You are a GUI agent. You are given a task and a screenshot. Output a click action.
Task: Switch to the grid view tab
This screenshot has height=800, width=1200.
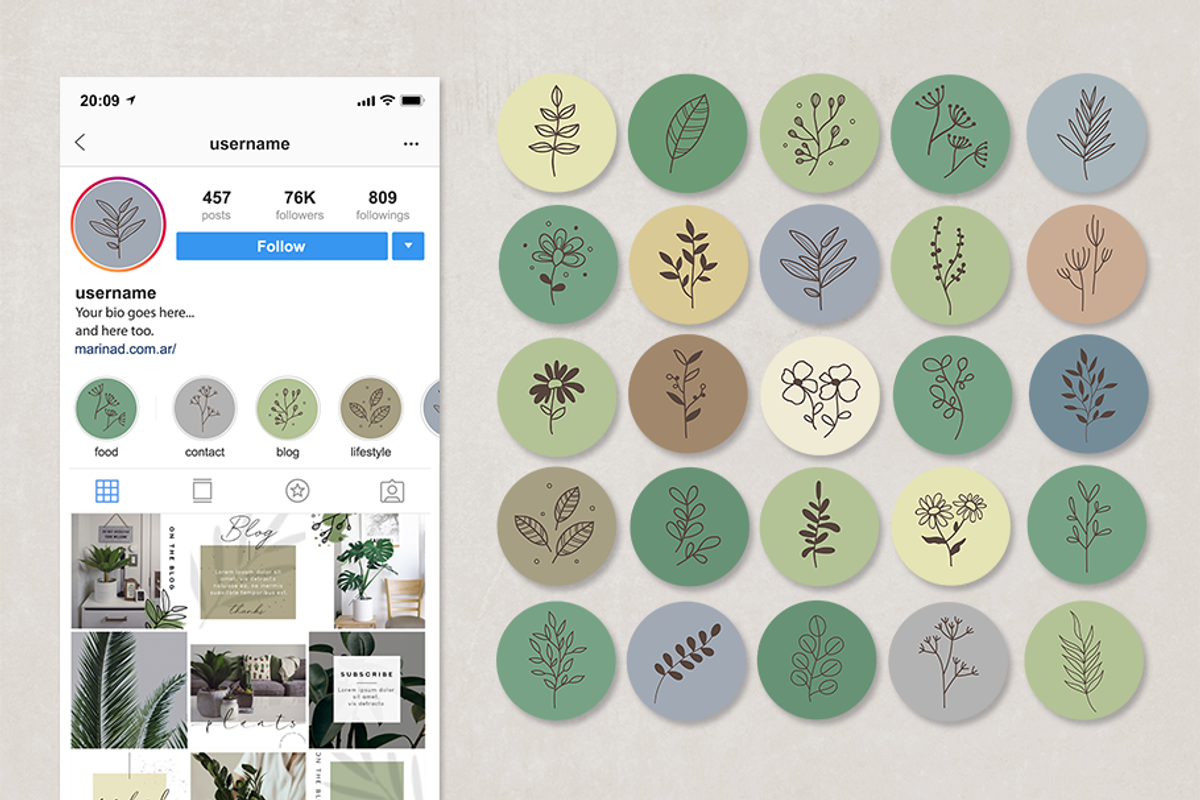click(107, 491)
